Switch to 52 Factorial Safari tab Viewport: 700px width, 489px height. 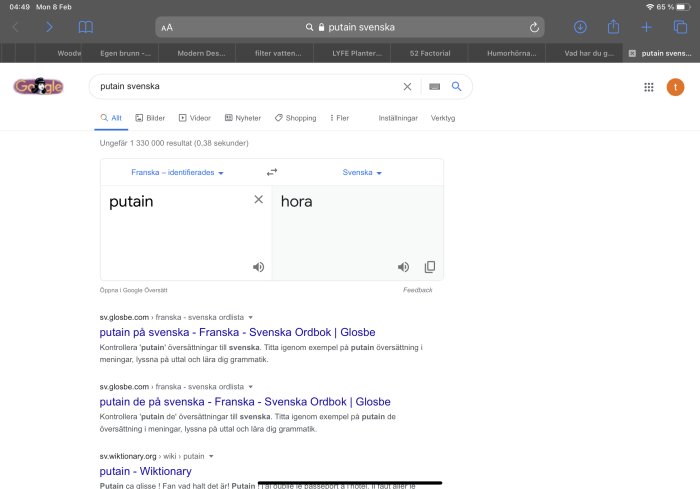(430, 53)
